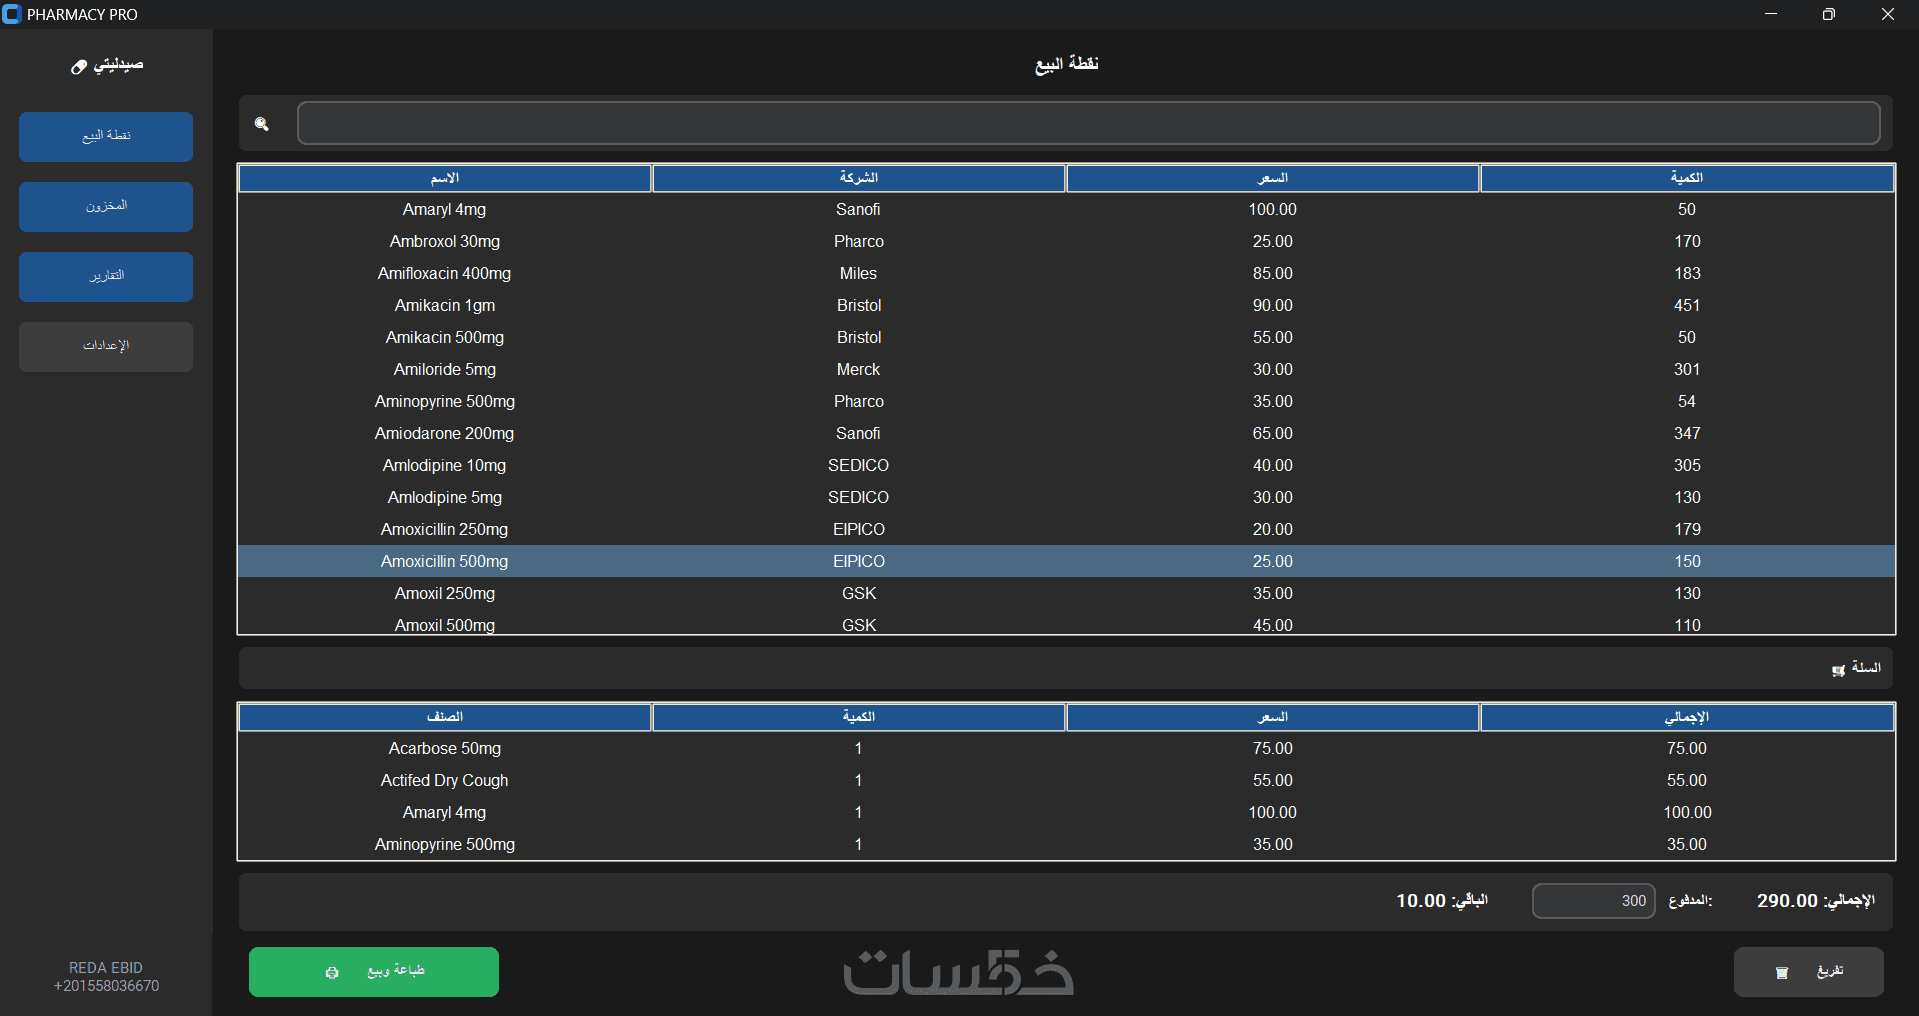Click the الشركة column header

(859, 178)
